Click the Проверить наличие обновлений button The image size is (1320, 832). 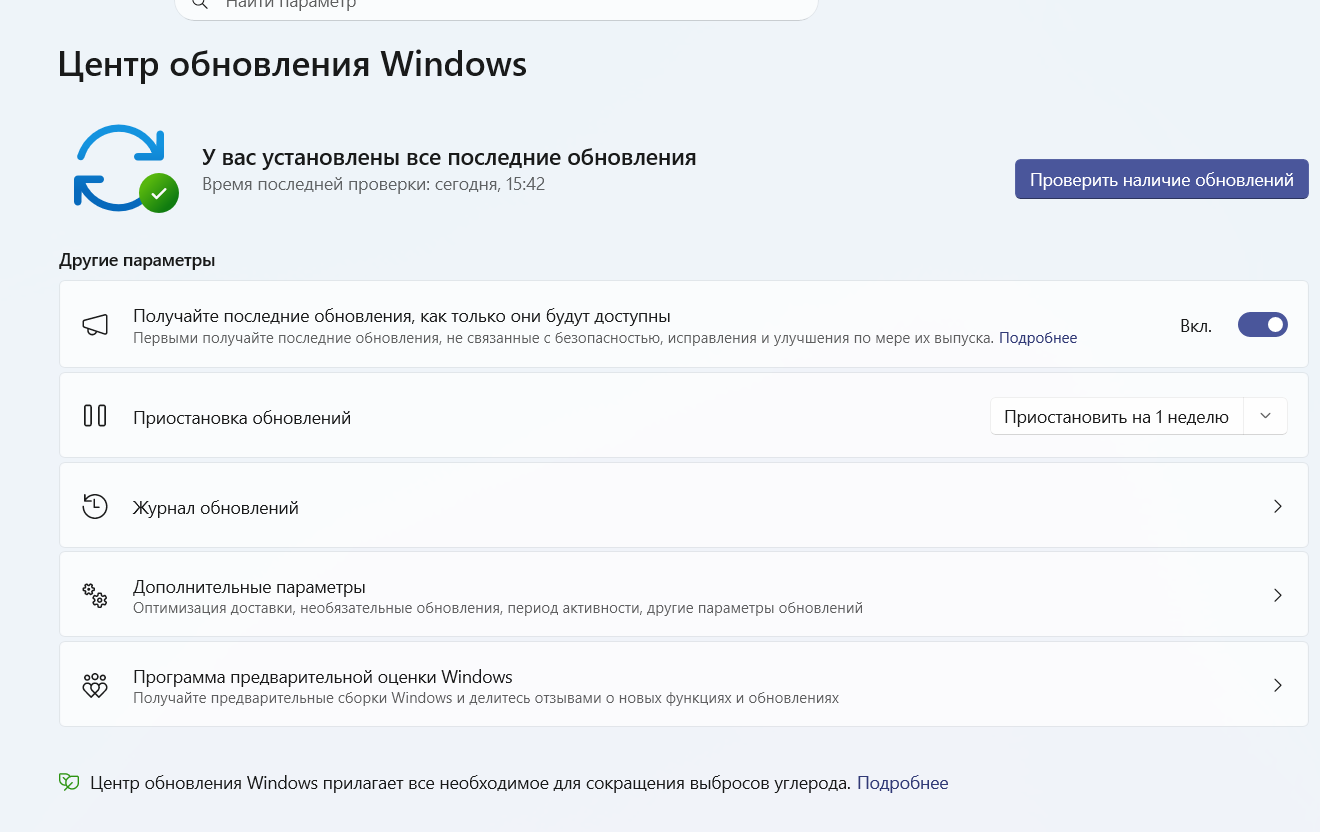coord(1161,180)
